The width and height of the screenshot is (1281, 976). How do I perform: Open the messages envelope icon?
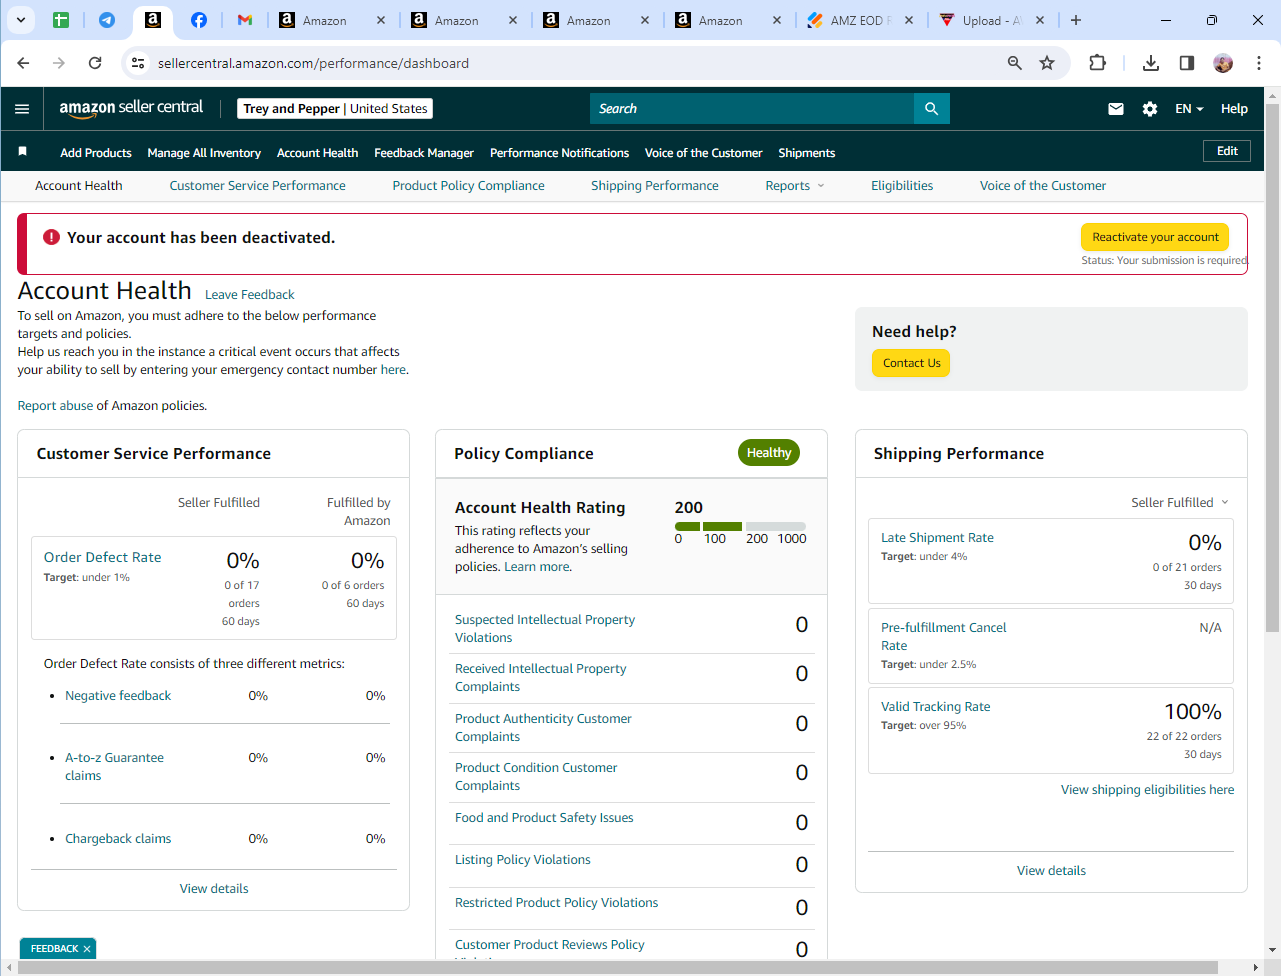tap(1116, 109)
